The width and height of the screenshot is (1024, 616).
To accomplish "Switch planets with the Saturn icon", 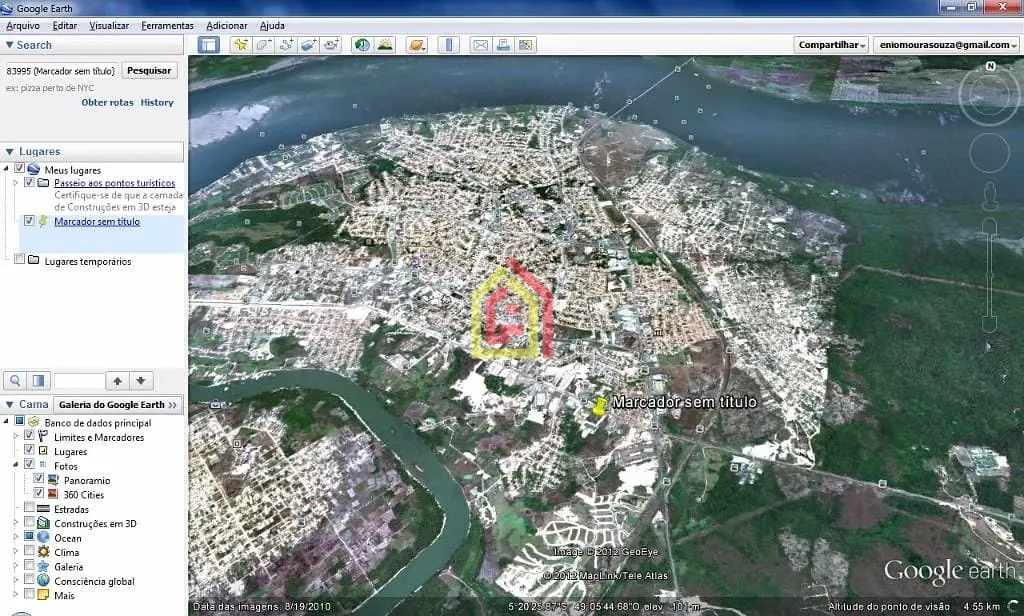I will (416, 44).
